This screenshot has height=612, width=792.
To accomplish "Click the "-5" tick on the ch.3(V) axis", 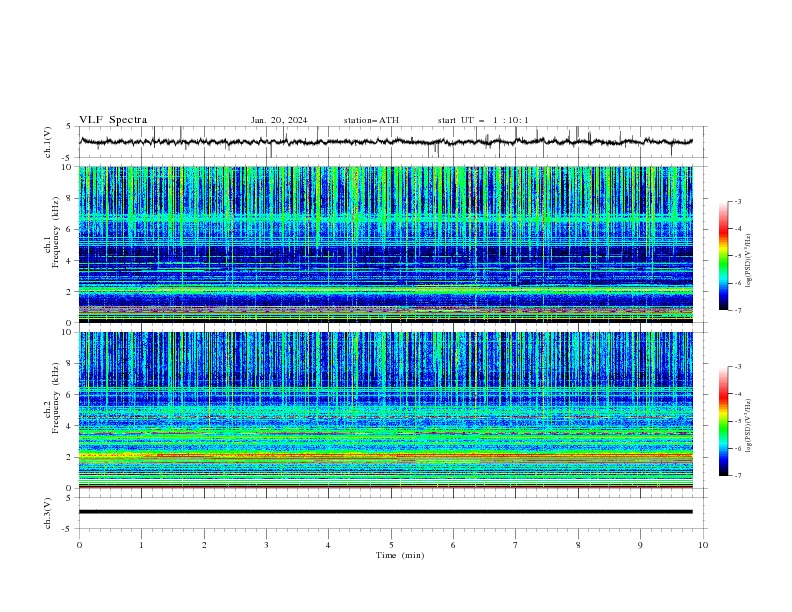I will point(67,529).
